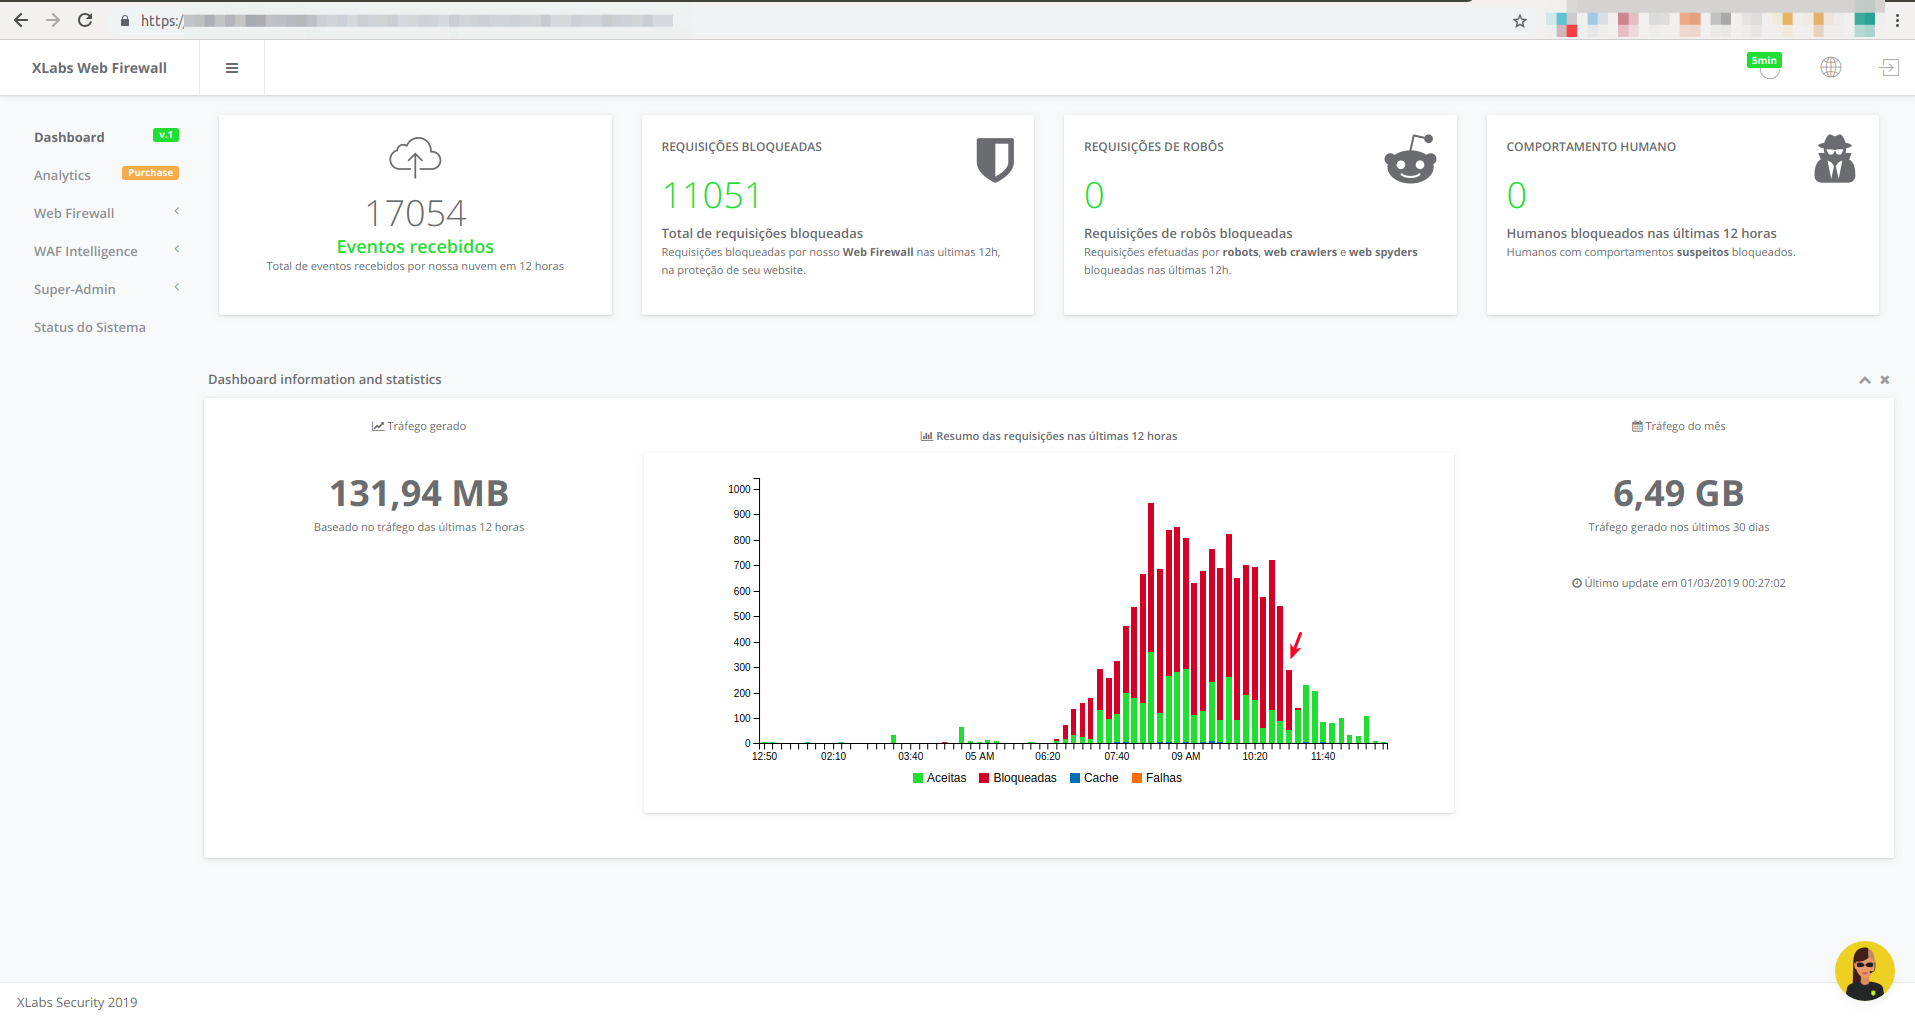Screen dimensions: 1915x1019
Task: Click the logout exit icon
Action: pos(1889,67)
